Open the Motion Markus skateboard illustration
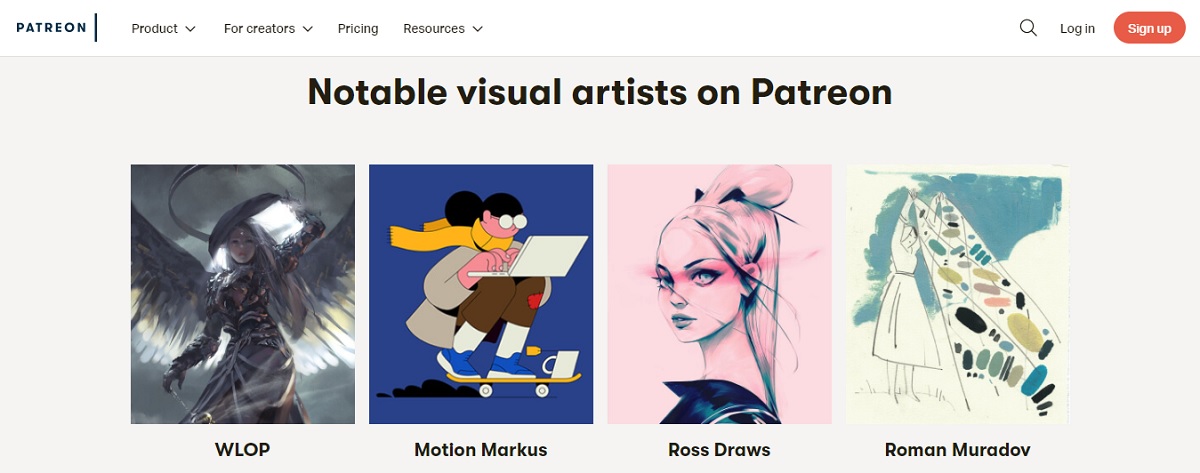Viewport: 1200px width, 473px height. coord(481,294)
